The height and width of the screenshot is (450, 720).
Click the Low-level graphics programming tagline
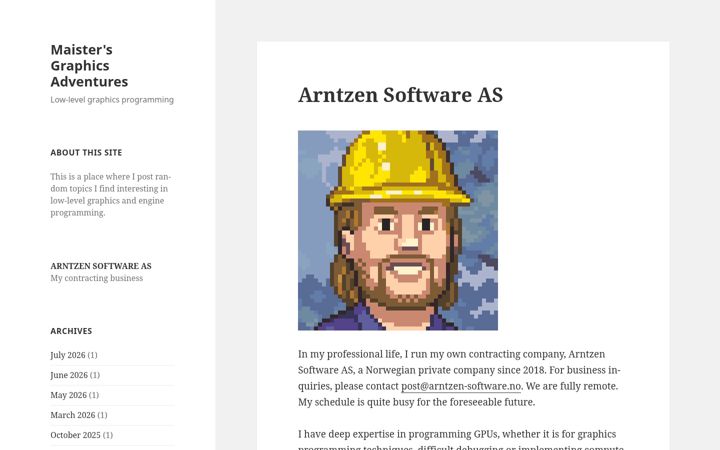112,100
